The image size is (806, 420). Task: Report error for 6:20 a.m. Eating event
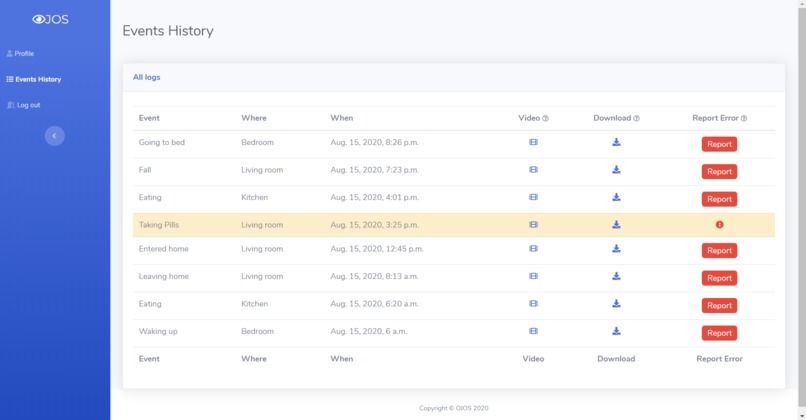pyautogui.click(x=719, y=305)
